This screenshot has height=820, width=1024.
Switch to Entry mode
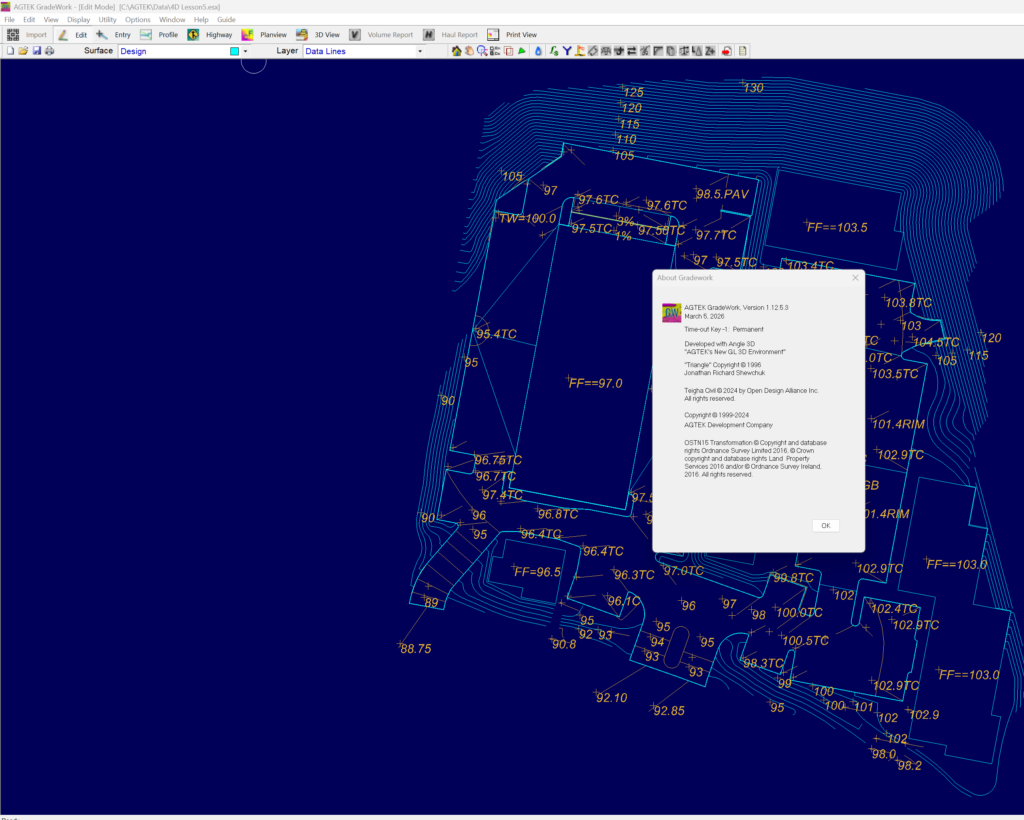[x=114, y=35]
